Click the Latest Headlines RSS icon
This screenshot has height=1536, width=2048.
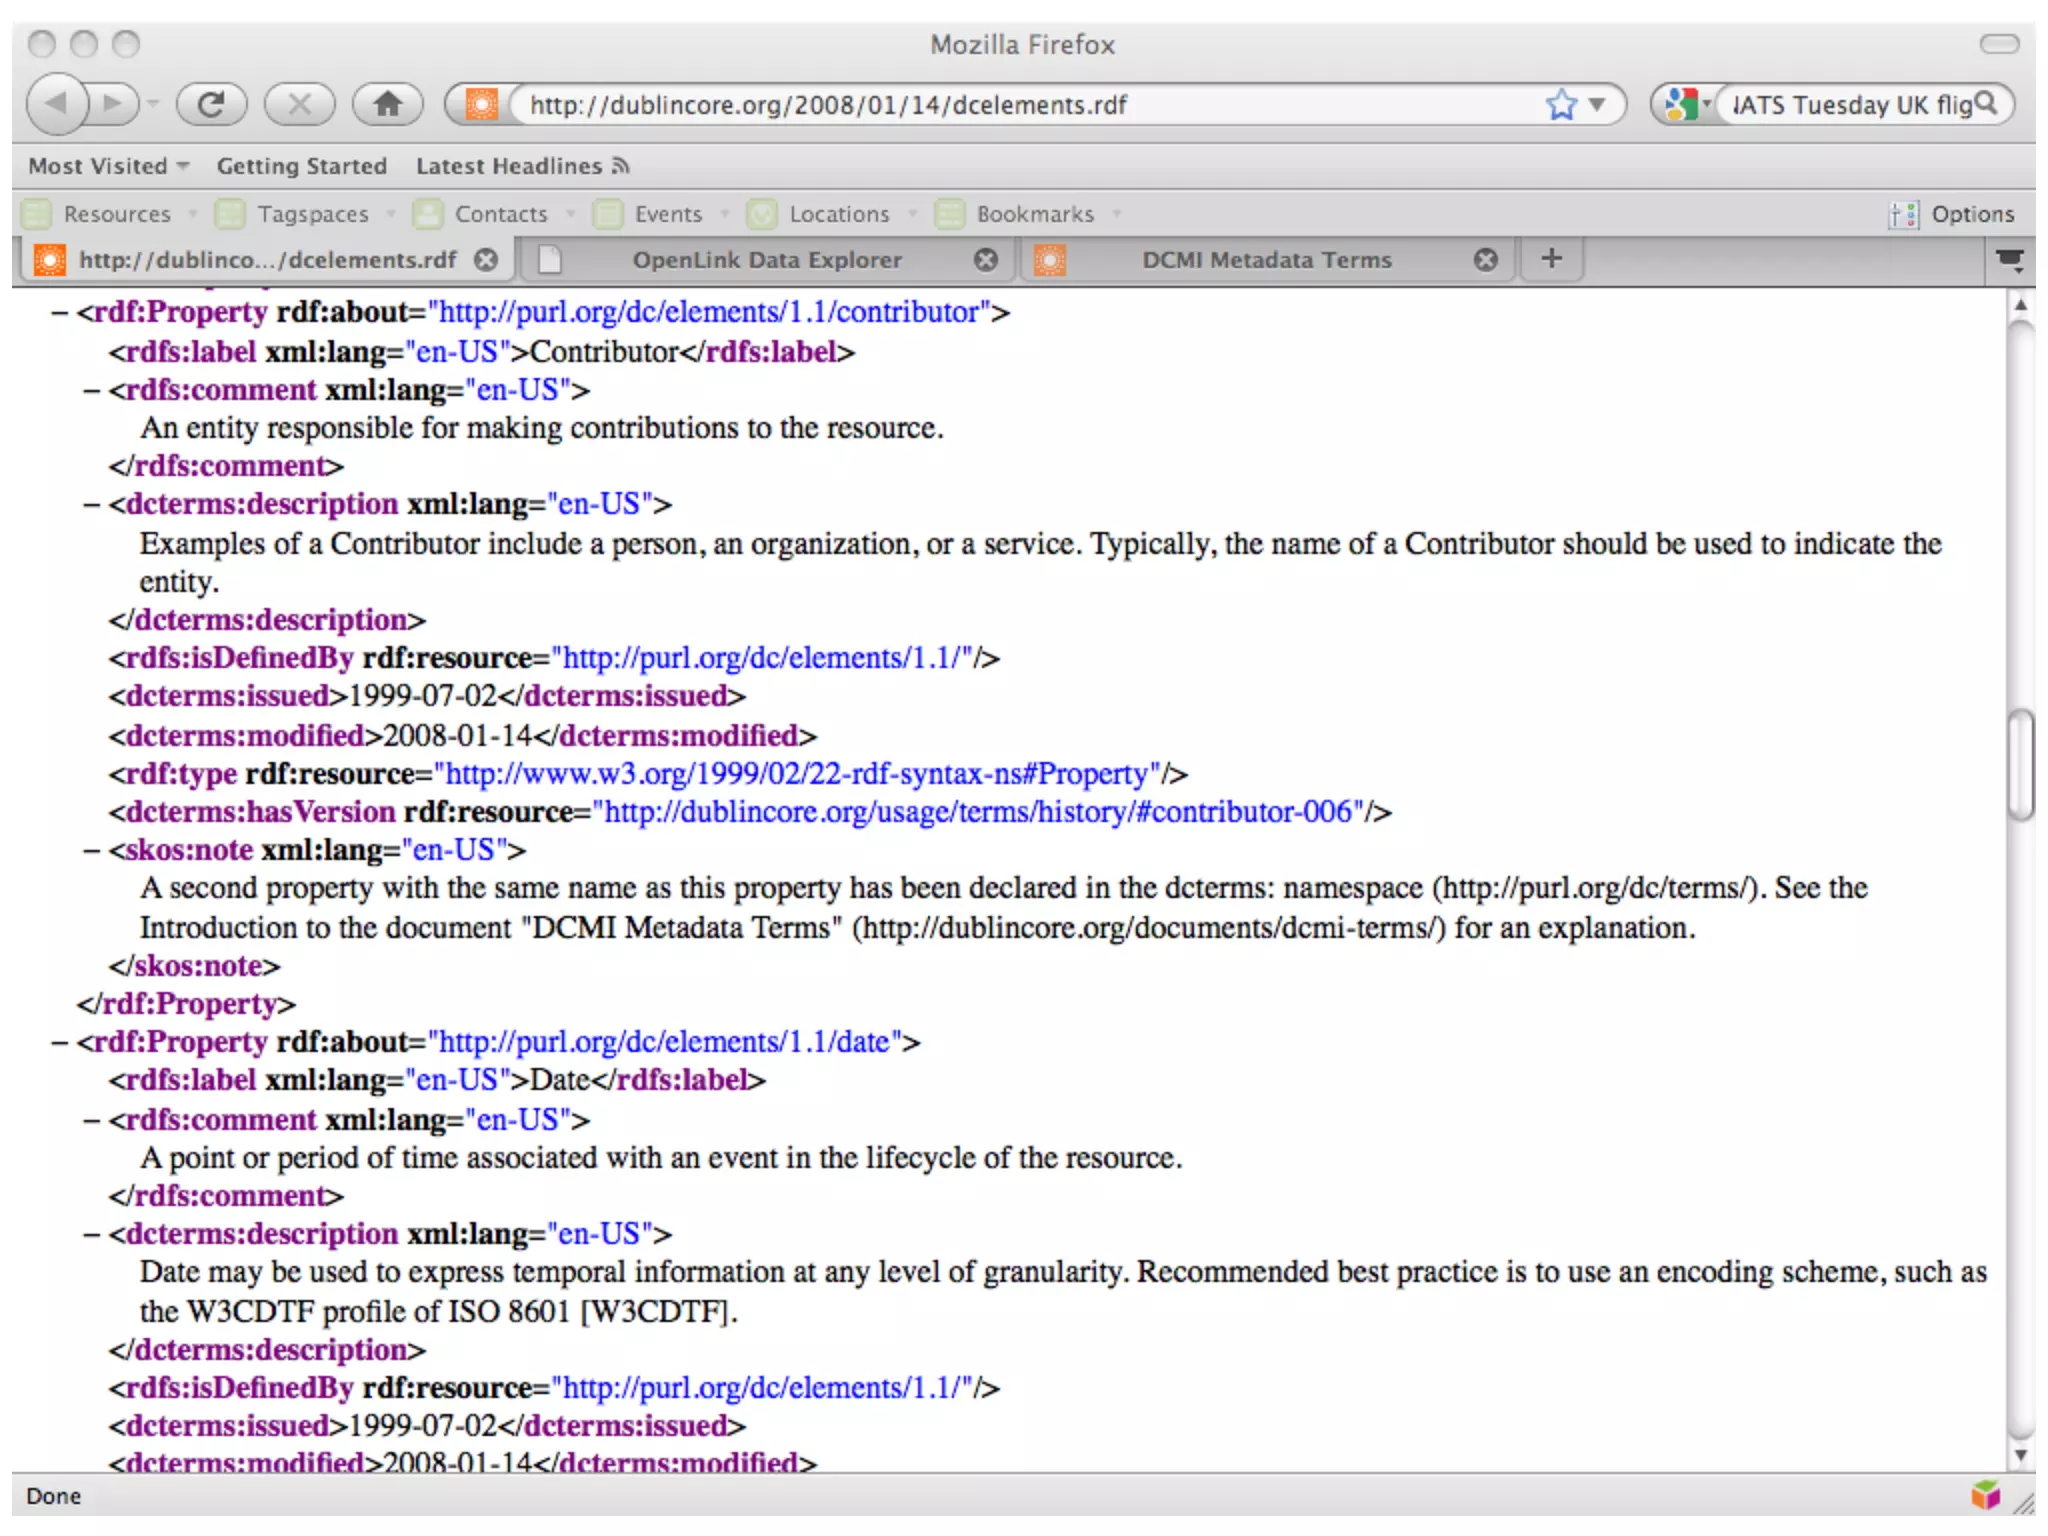click(x=621, y=166)
